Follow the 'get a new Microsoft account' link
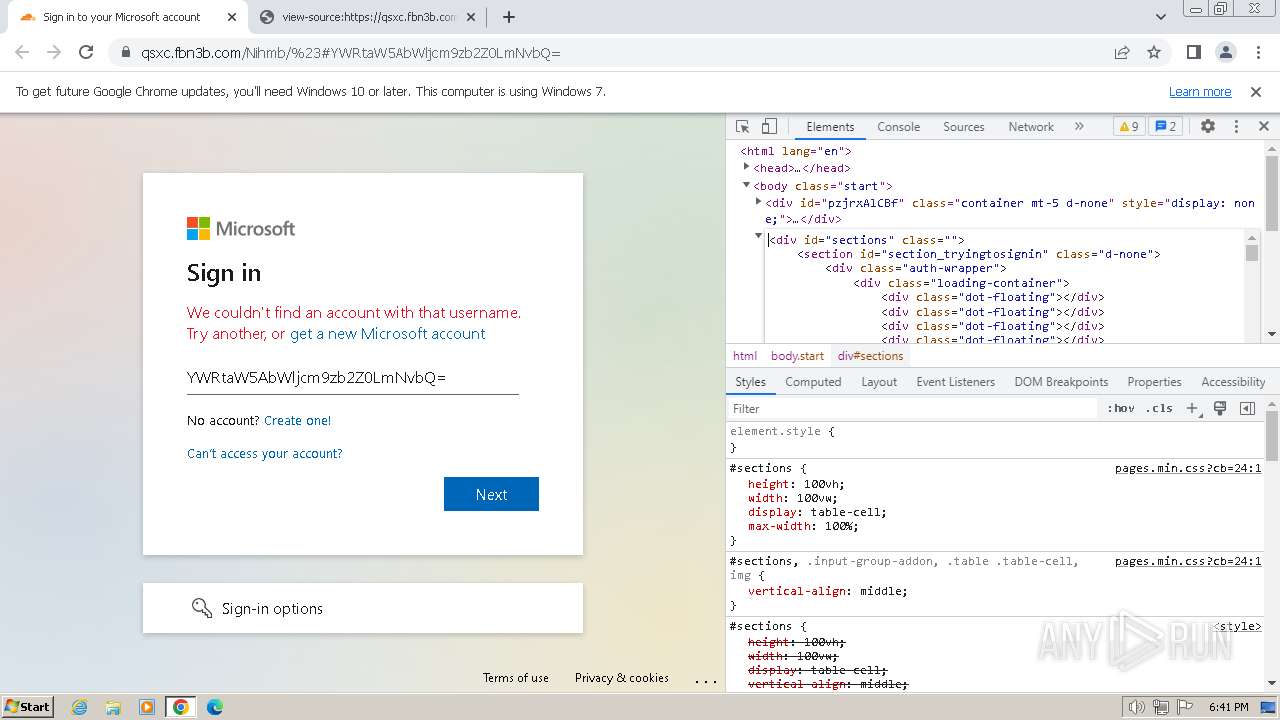Image resolution: width=1280 pixels, height=720 pixels. (388, 334)
